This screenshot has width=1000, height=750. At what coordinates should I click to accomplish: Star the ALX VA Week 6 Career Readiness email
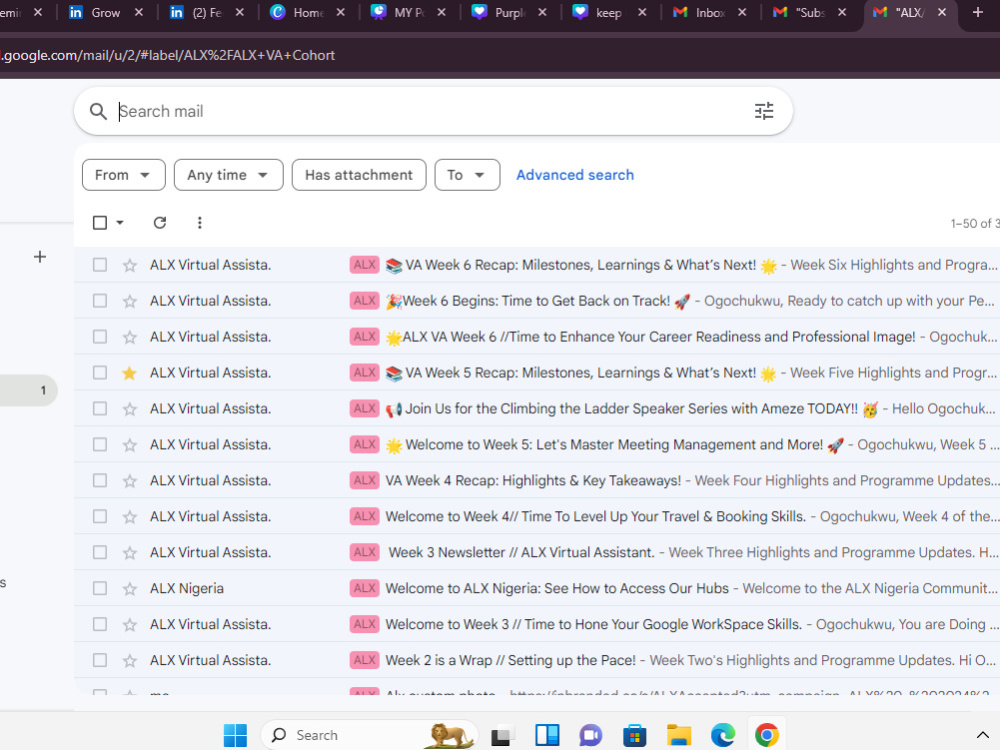click(129, 337)
